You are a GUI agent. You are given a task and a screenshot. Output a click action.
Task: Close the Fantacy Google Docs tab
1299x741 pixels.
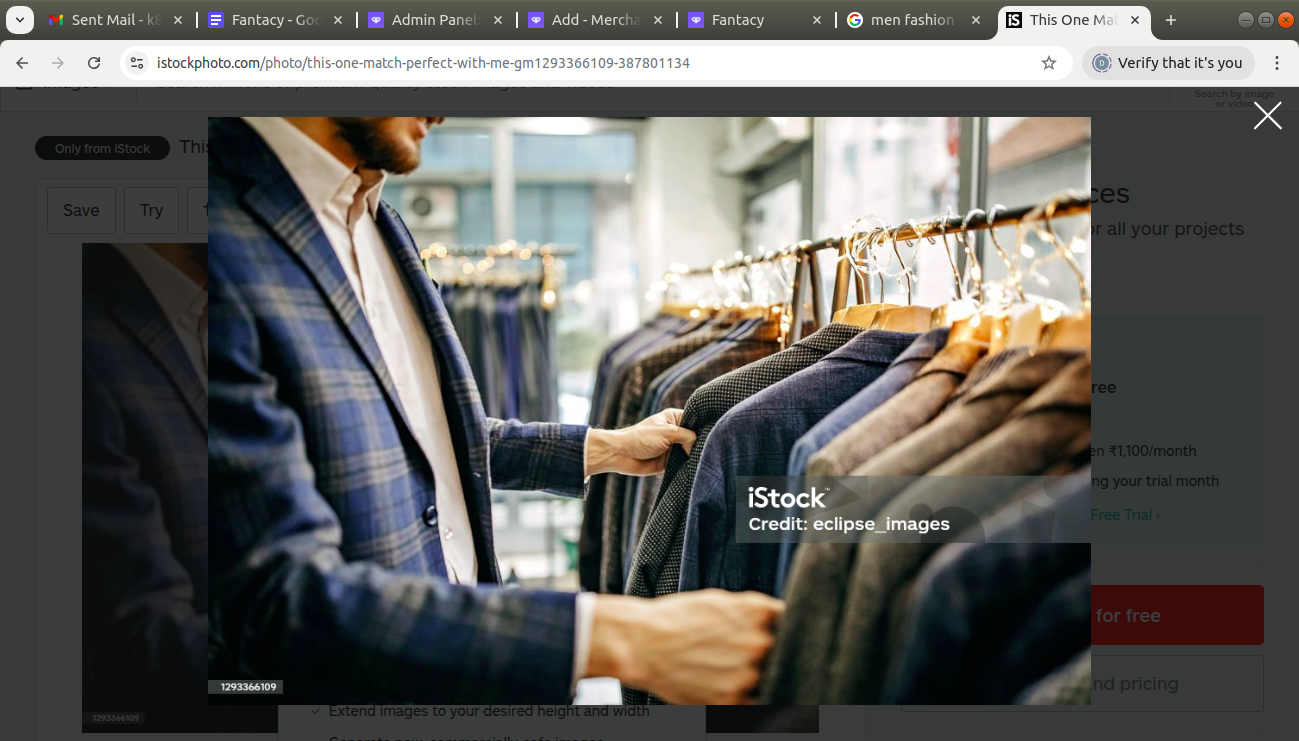click(338, 20)
